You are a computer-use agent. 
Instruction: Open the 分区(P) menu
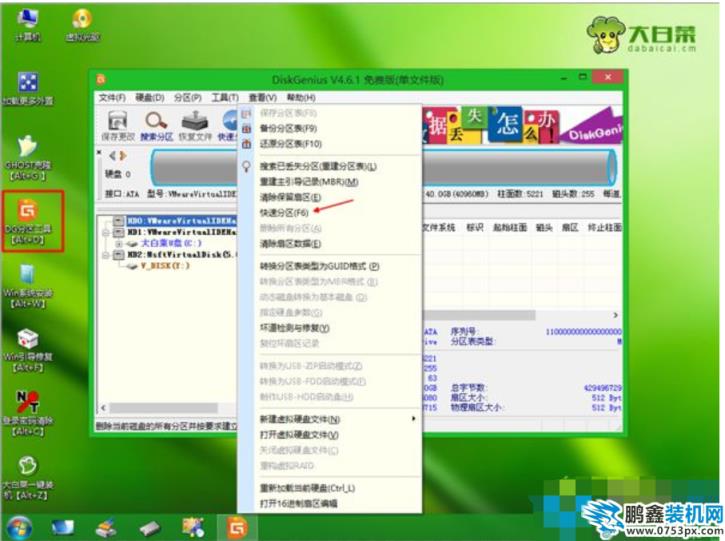click(188, 98)
